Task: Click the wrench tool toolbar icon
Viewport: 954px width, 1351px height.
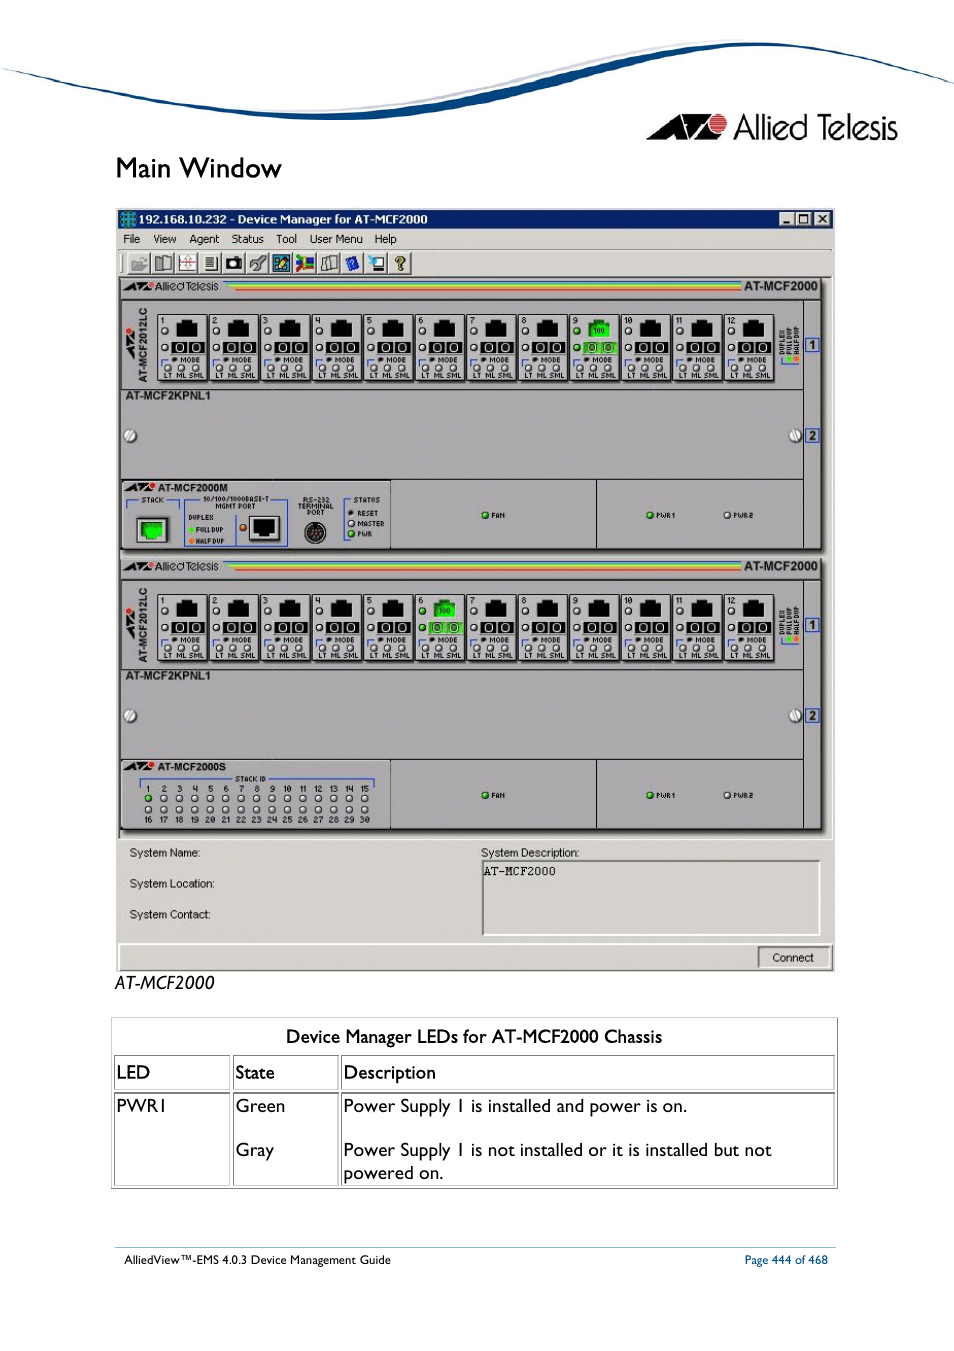Action: point(258,263)
